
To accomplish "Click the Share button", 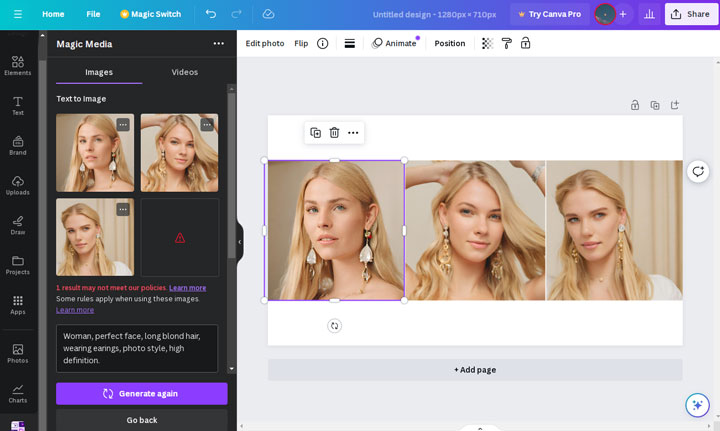I will (691, 14).
